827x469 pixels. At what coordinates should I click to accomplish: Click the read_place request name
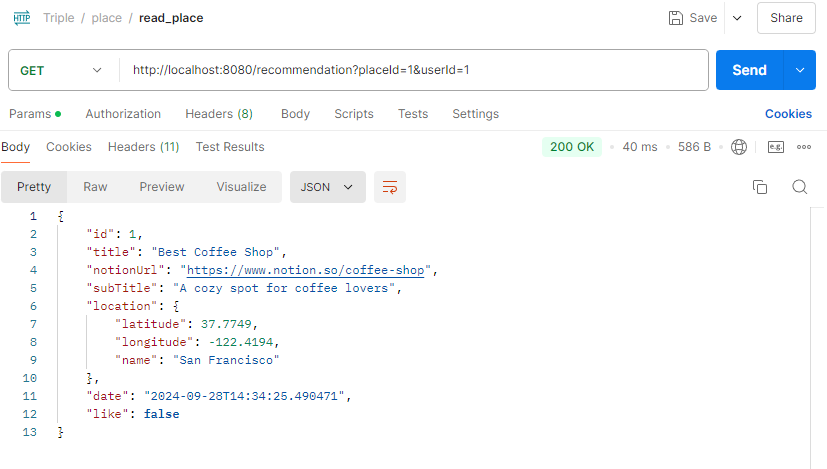pyautogui.click(x=171, y=18)
